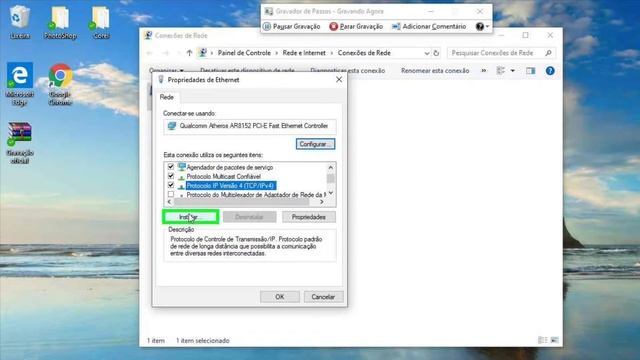Click the items list scroll left arrow
The width and height of the screenshot is (640, 360).
tap(169, 202)
